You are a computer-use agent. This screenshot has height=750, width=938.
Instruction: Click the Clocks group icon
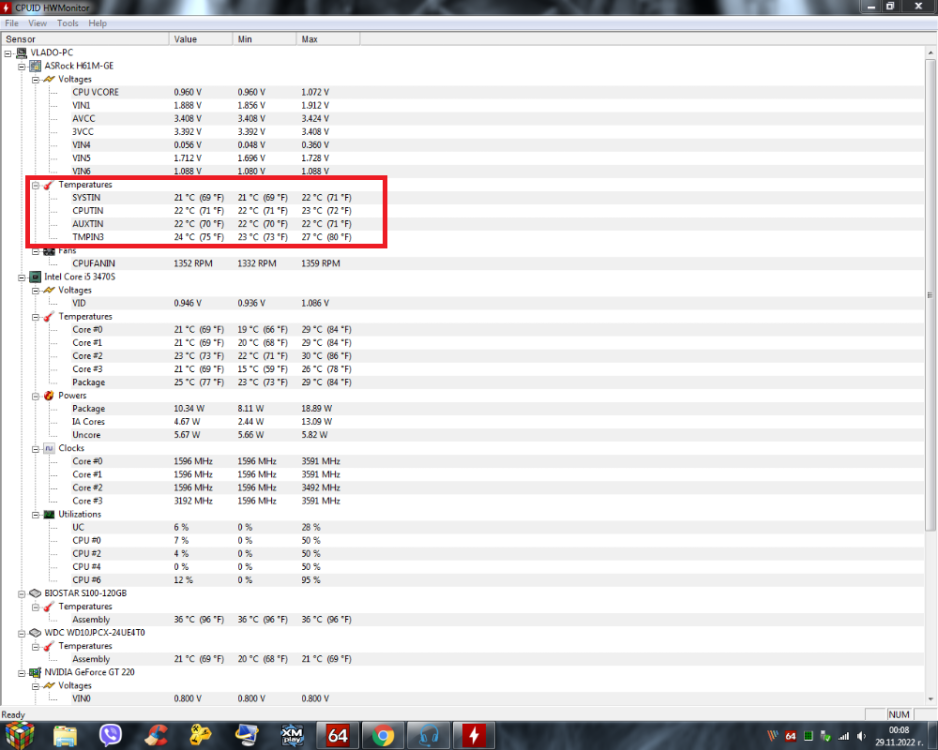[x=49, y=448]
